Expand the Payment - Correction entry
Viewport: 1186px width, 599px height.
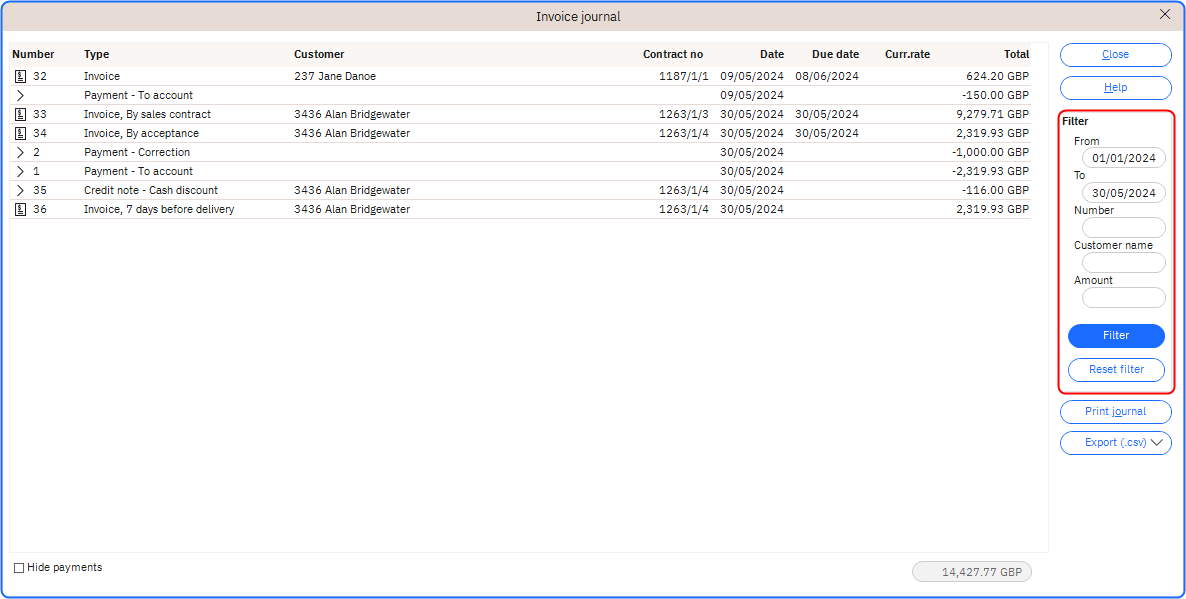click(x=20, y=152)
